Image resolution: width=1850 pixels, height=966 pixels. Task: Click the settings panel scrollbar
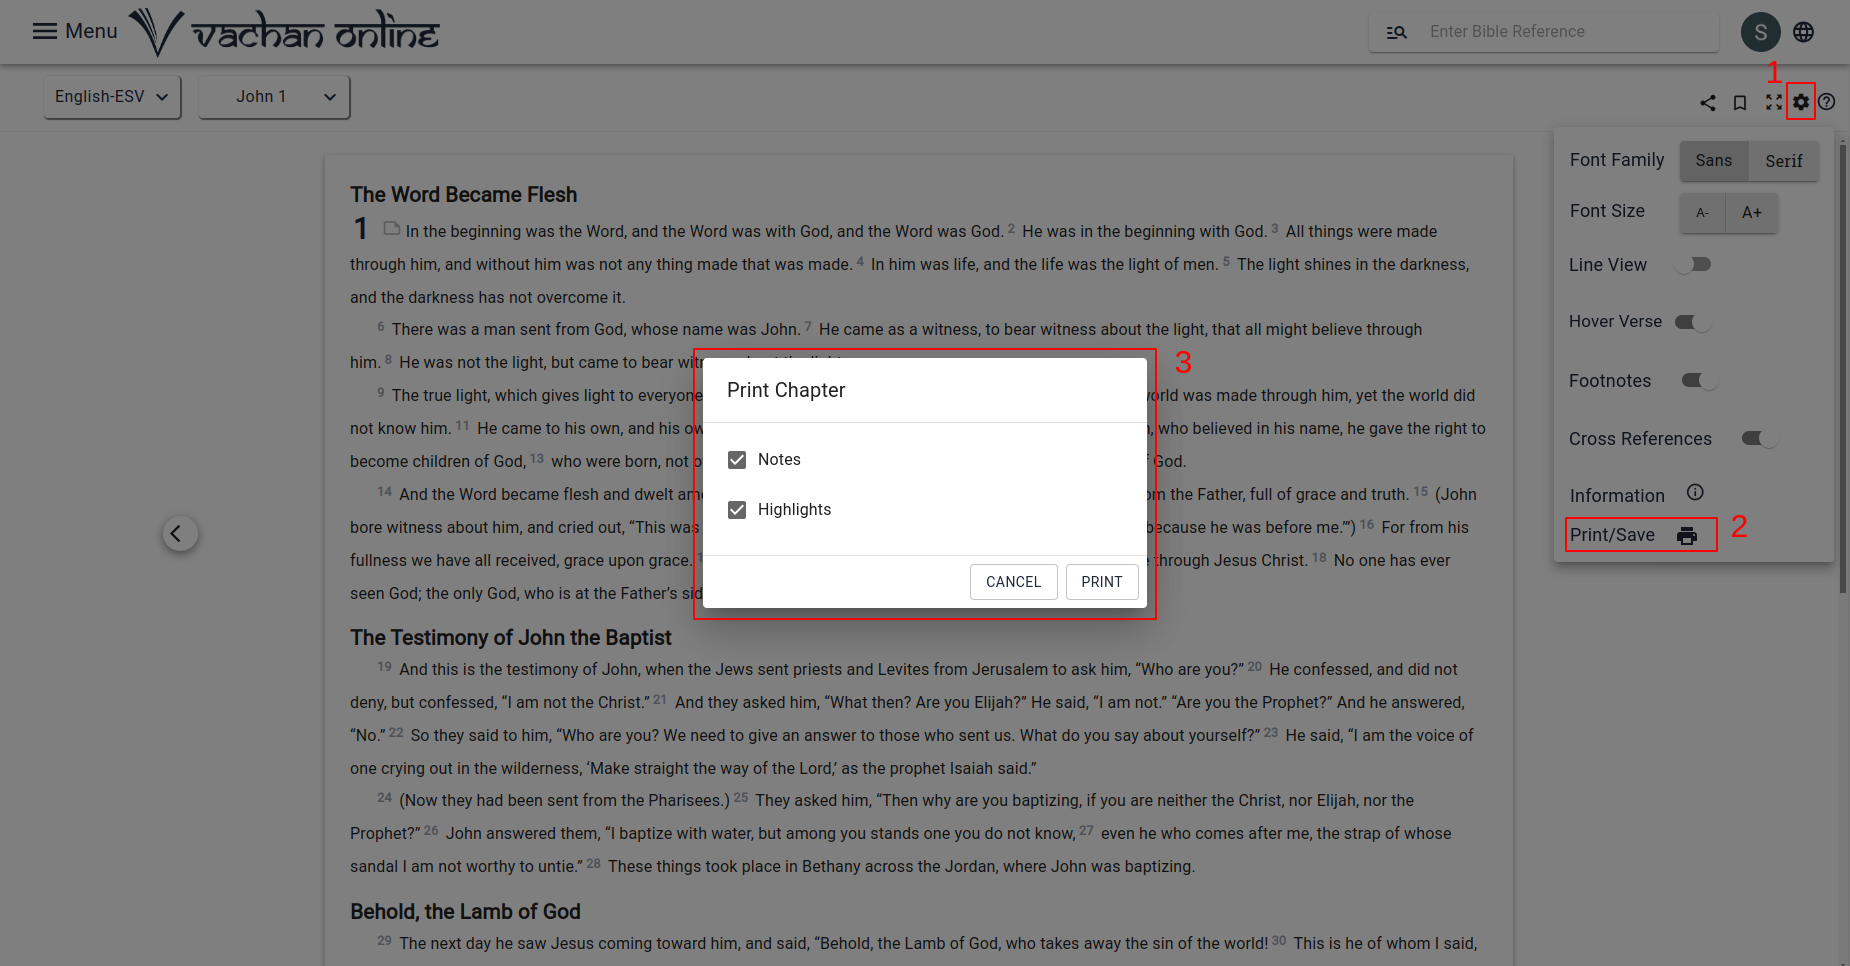click(x=1843, y=370)
